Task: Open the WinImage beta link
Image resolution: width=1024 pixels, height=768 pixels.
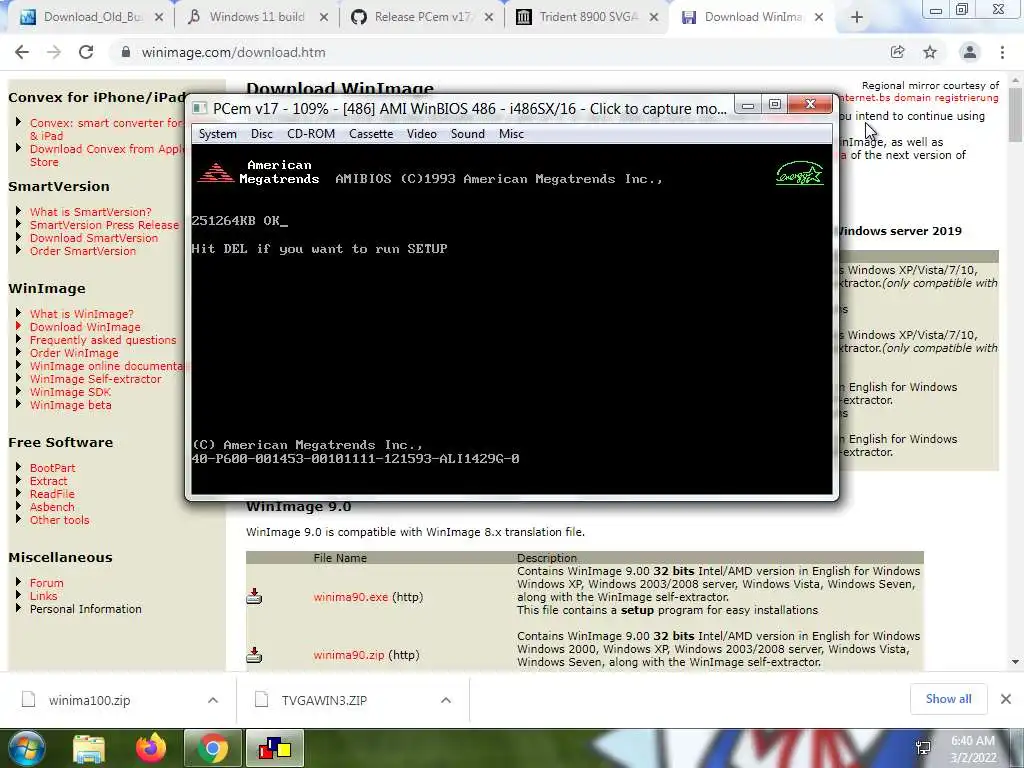Action: click(71, 406)
